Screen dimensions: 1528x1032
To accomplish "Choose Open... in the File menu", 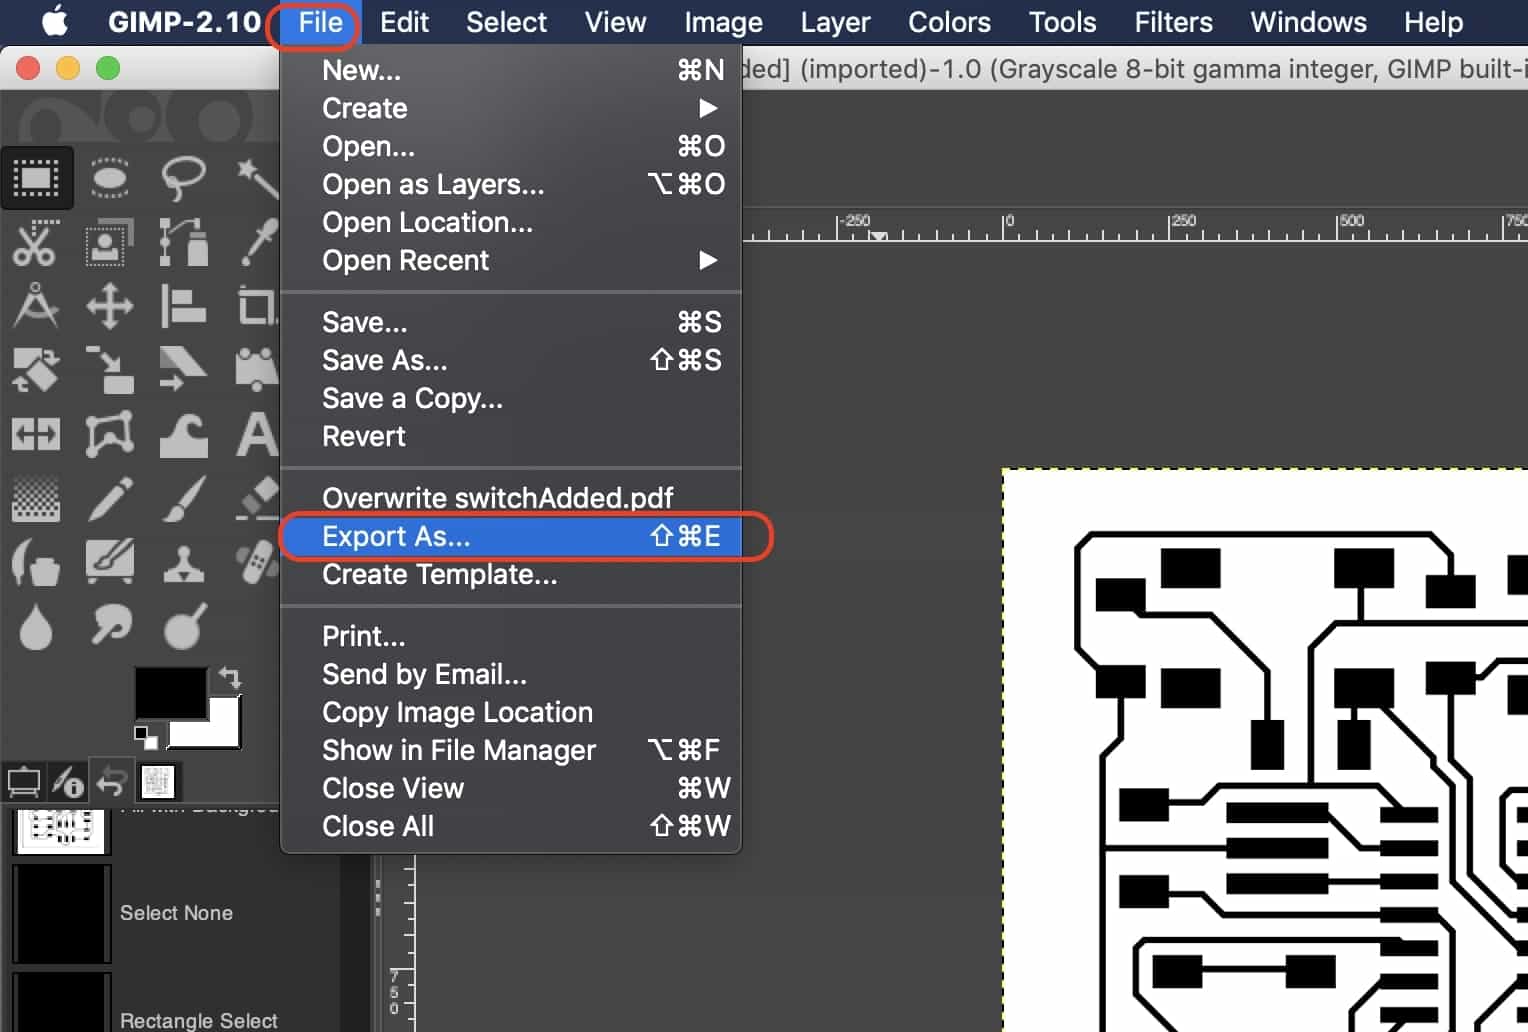I will pyautogui.click(x=511, y=146).
